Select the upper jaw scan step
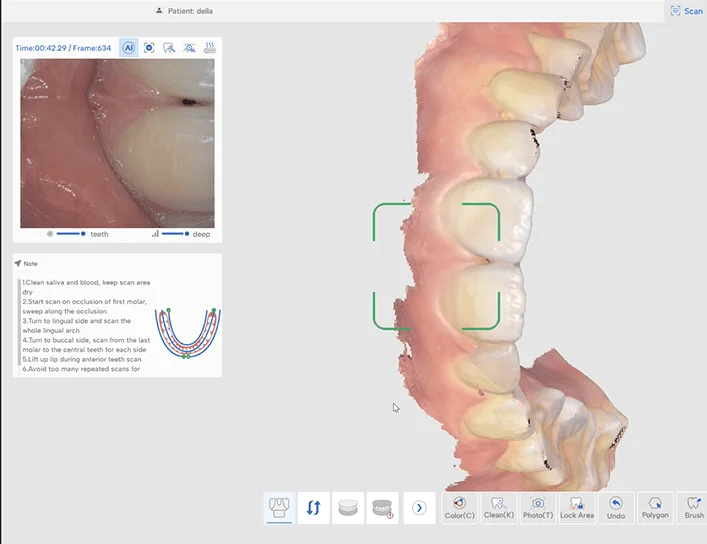The image size is (707, 544). [x=280, y=508]
